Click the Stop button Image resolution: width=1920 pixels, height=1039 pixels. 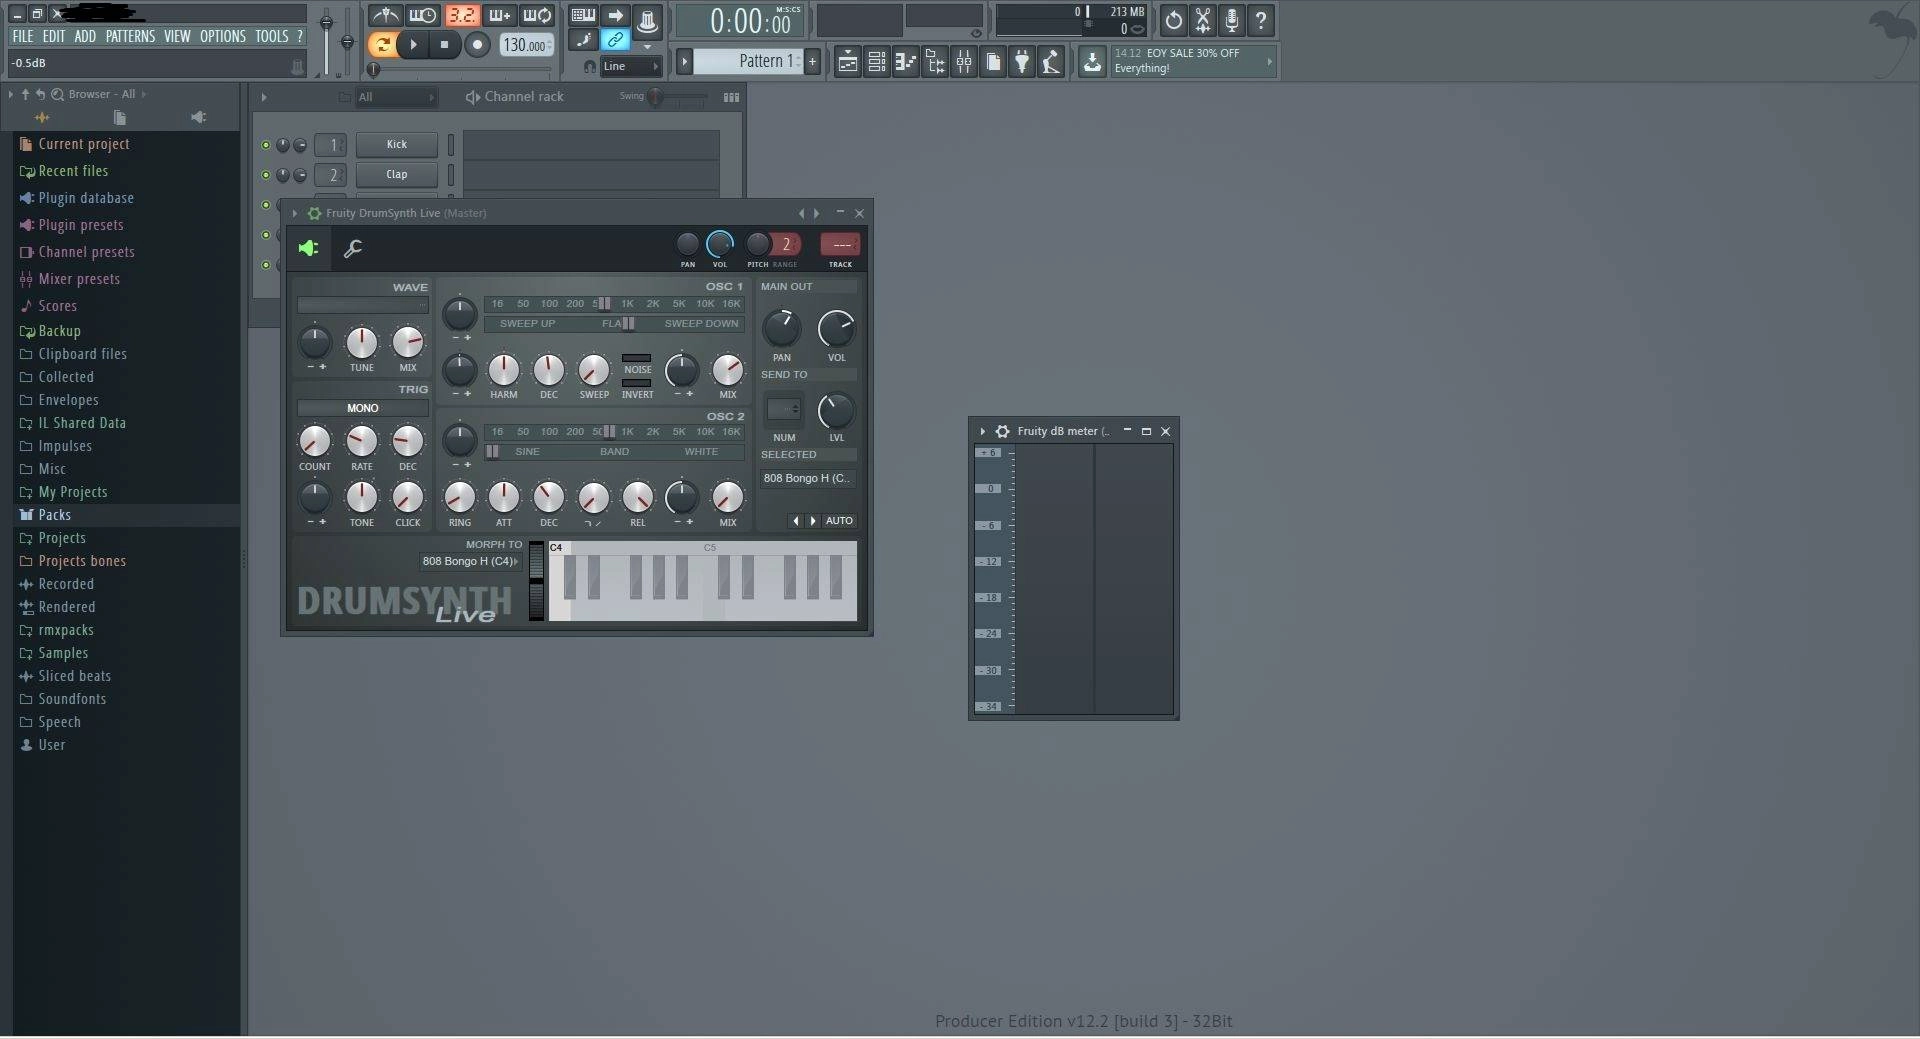[445, 44]
